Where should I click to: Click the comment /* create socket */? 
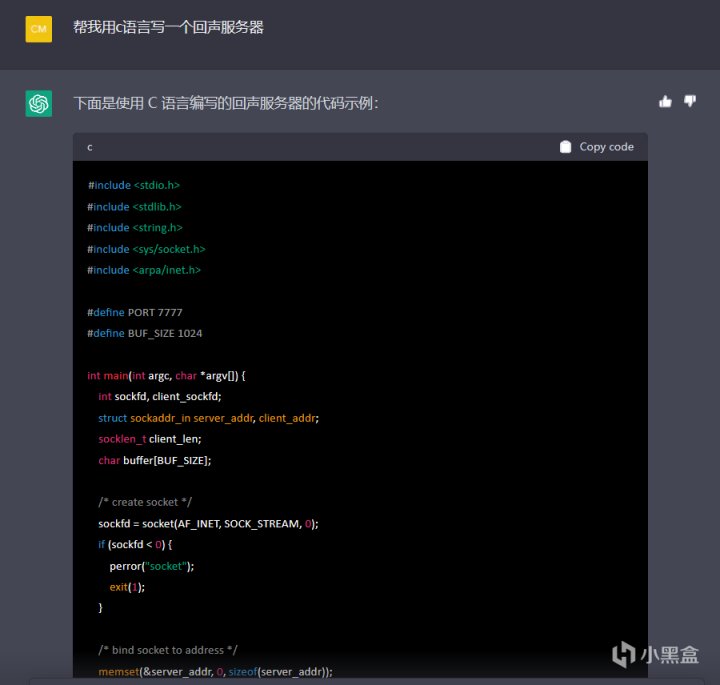click(x=145, y=502)
